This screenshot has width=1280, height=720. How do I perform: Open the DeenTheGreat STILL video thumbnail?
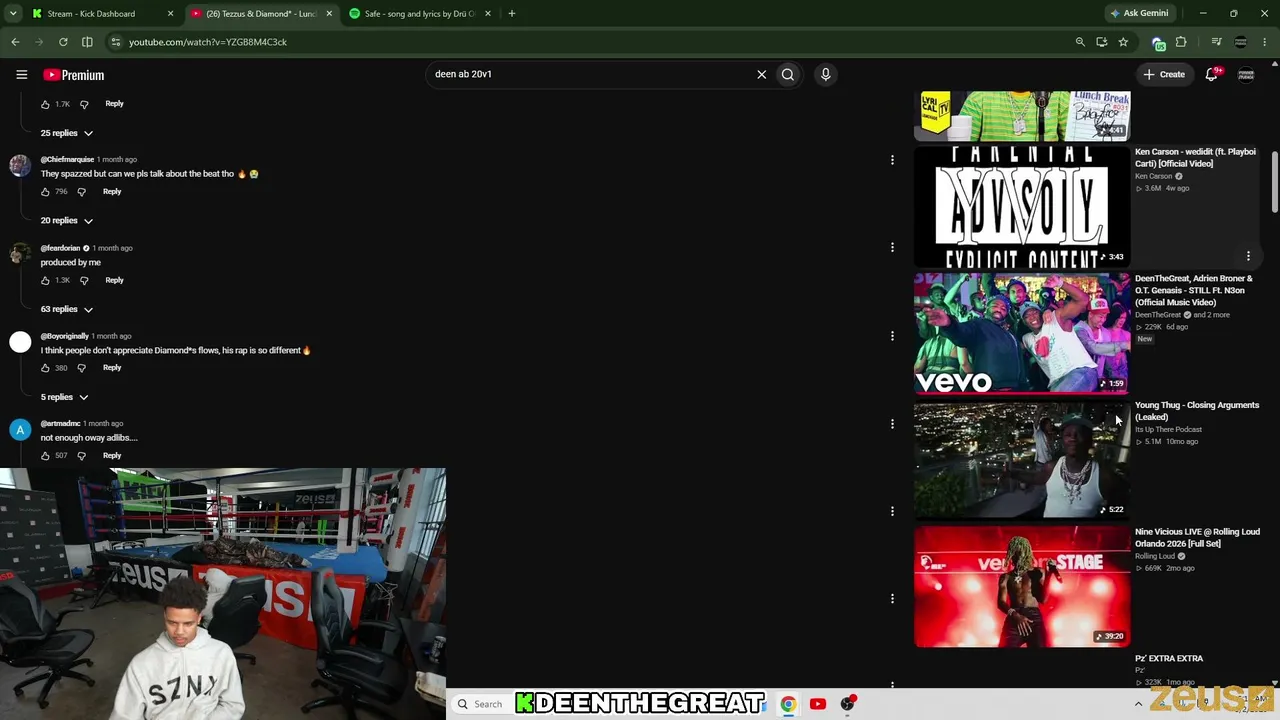pos(1022,334)
